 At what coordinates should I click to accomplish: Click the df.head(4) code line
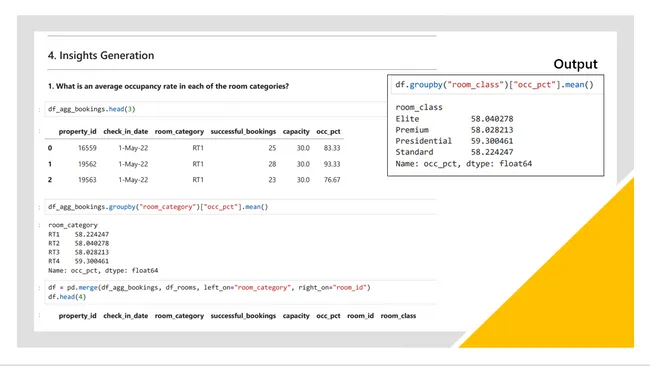pyautogui.click(x=67, y=297)
